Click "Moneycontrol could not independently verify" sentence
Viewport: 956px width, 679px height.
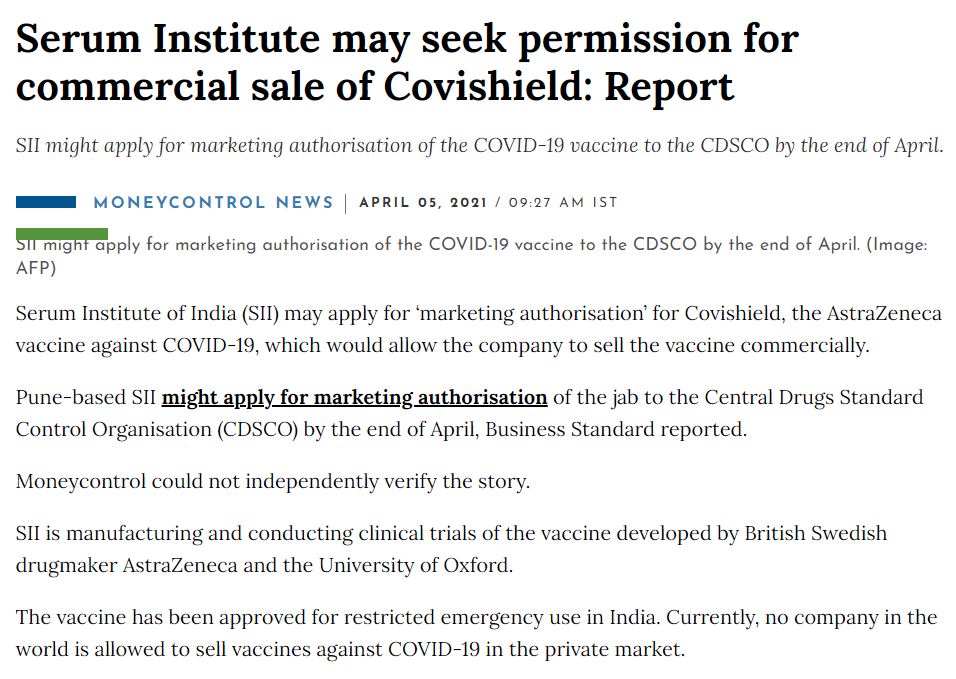click(273, 481)
